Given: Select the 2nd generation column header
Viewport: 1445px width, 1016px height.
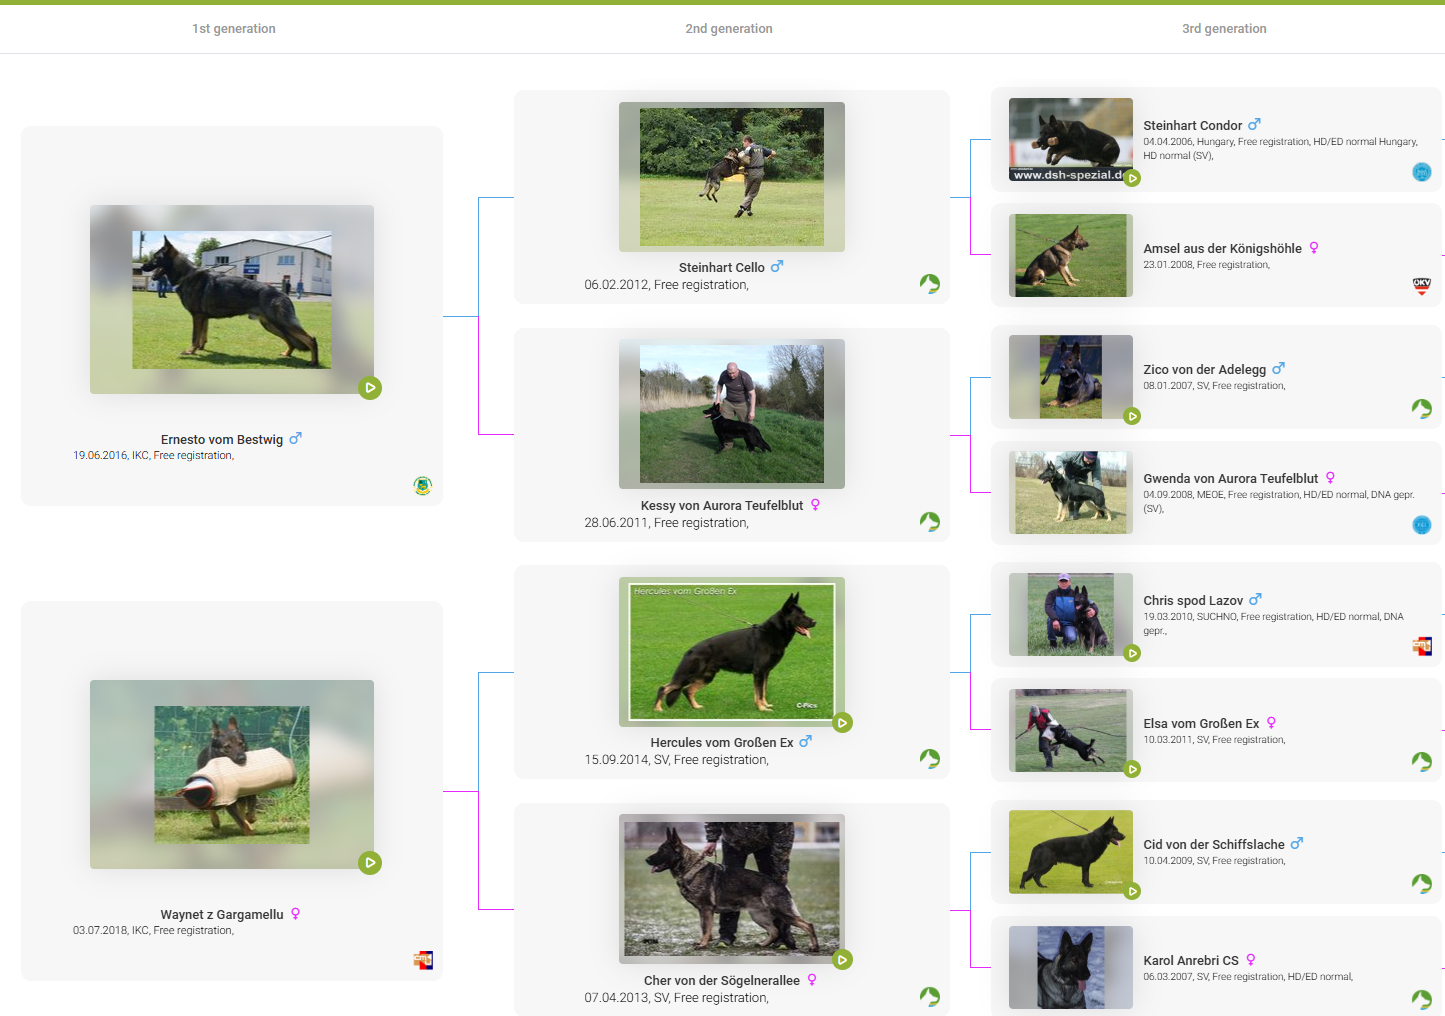Looking at the screenshot, I should point(728,29).
